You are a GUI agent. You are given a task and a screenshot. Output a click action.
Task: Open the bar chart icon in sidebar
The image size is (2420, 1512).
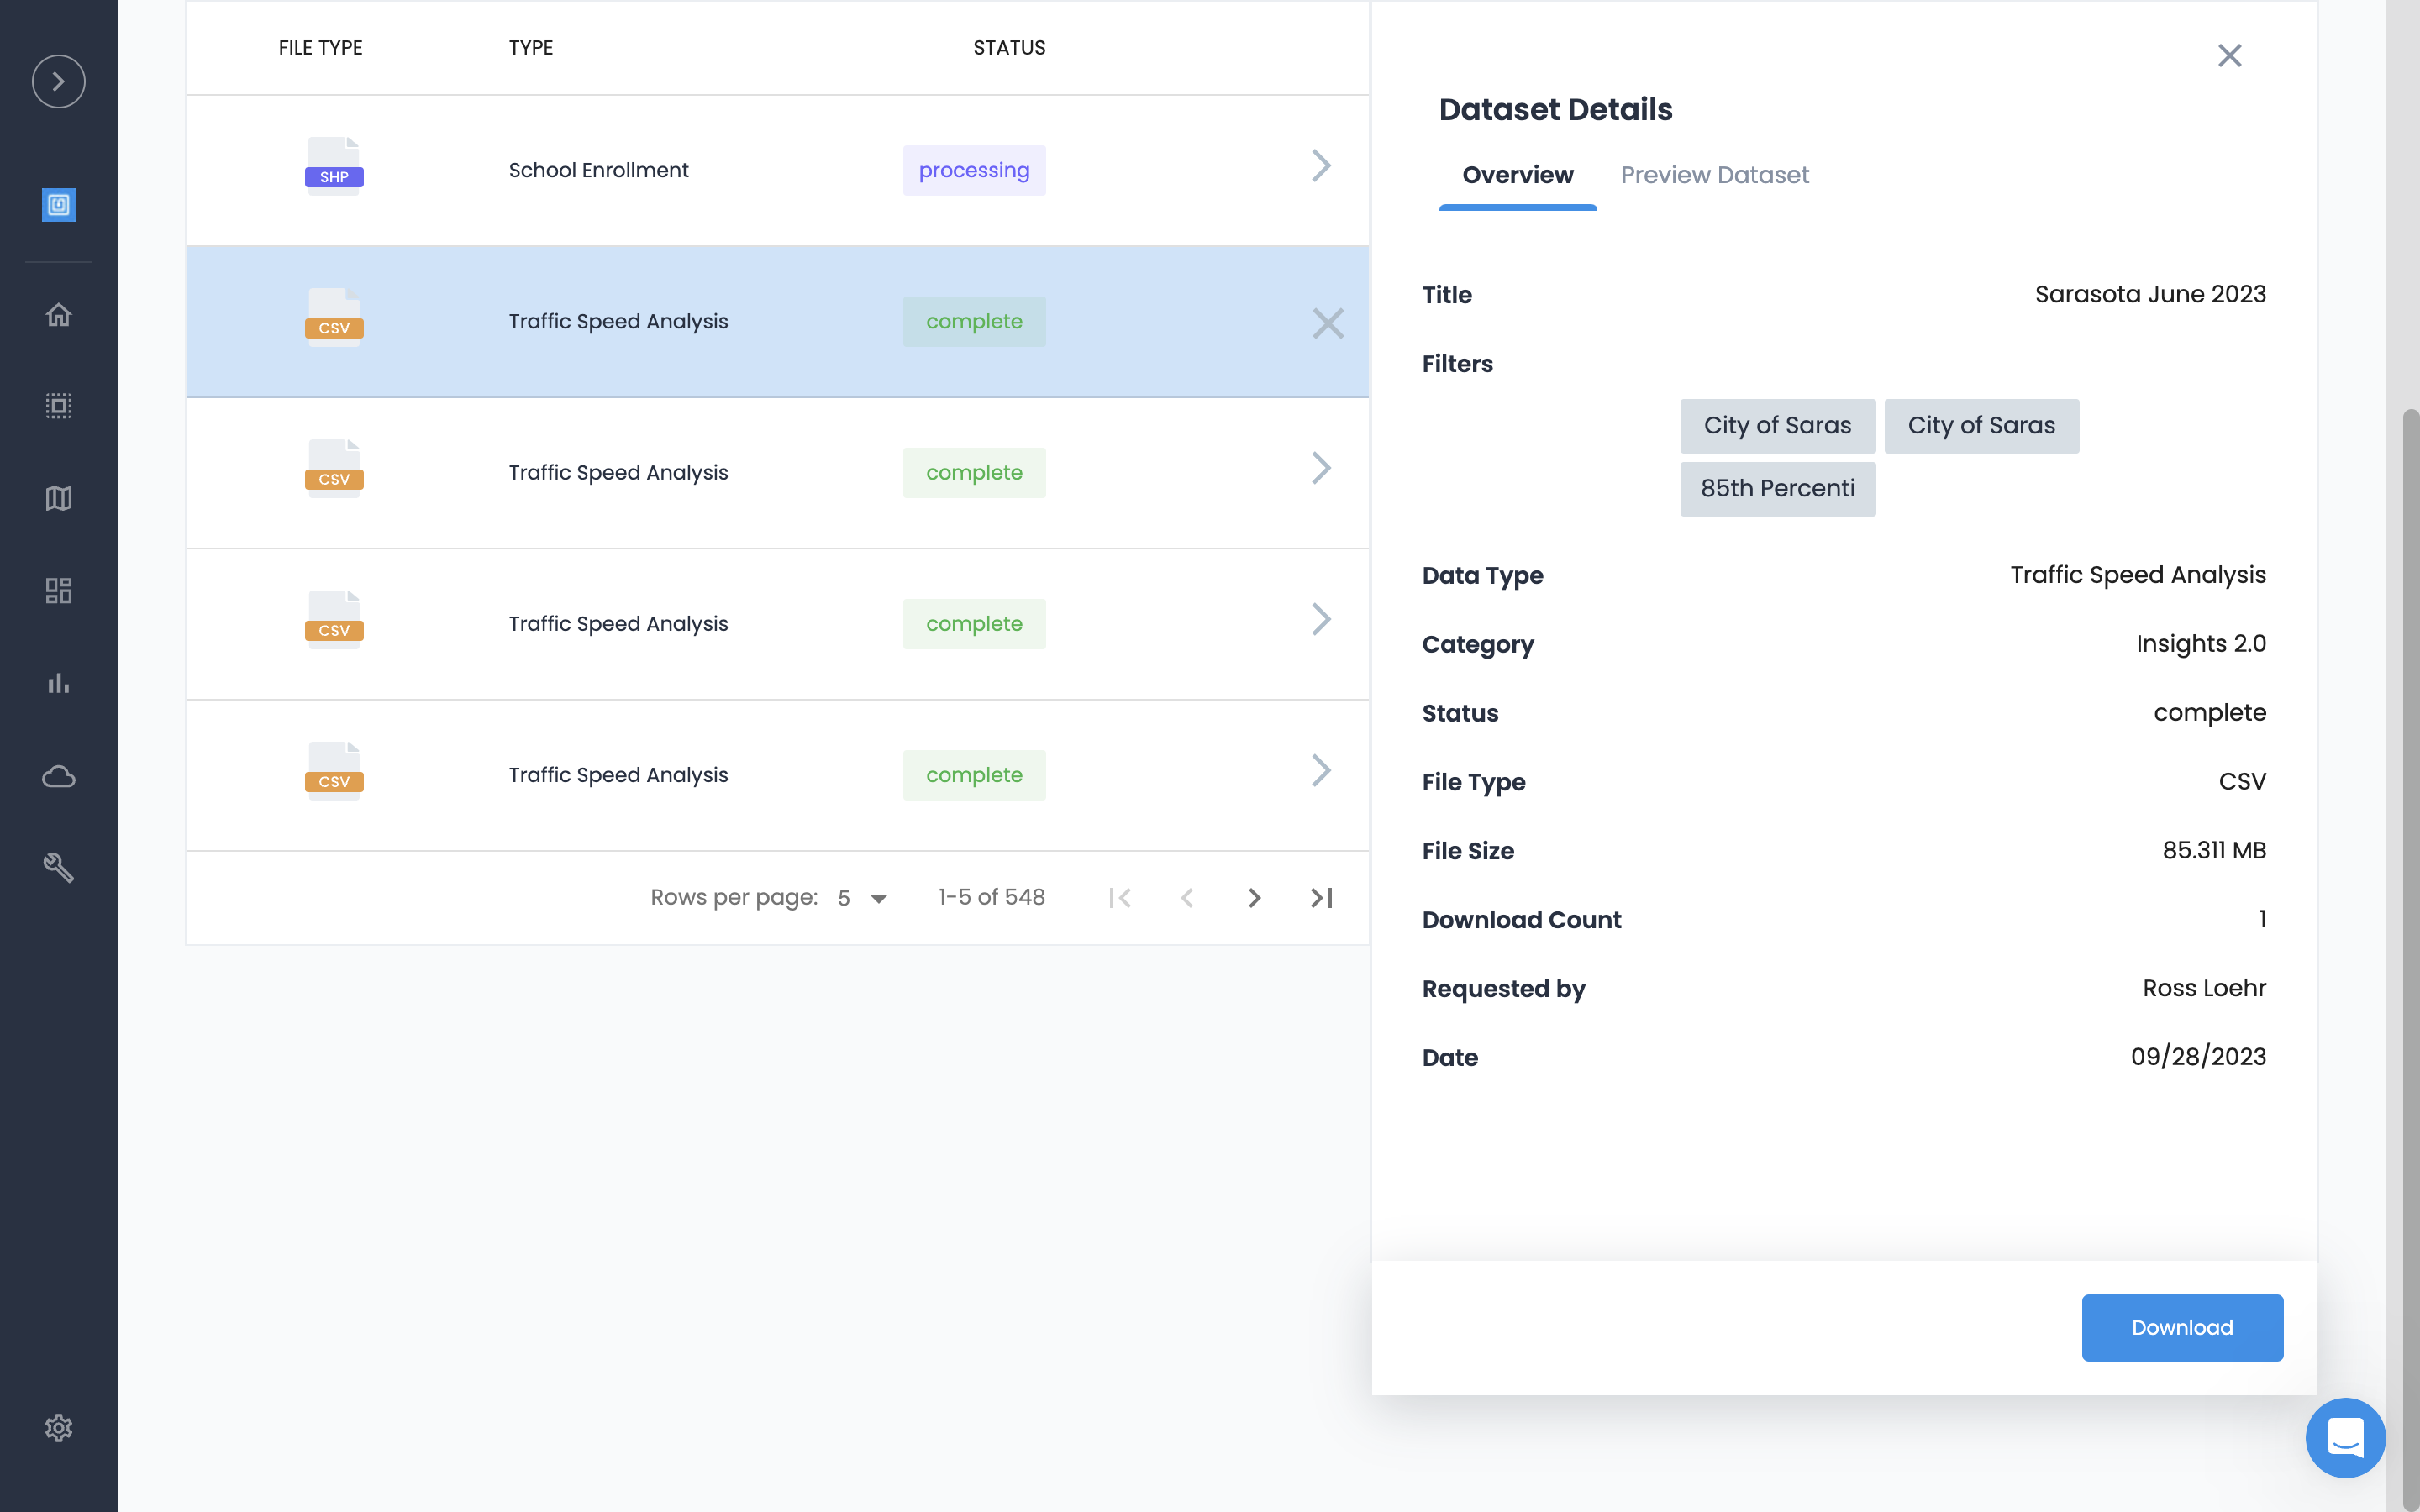(x=58, y=683)
